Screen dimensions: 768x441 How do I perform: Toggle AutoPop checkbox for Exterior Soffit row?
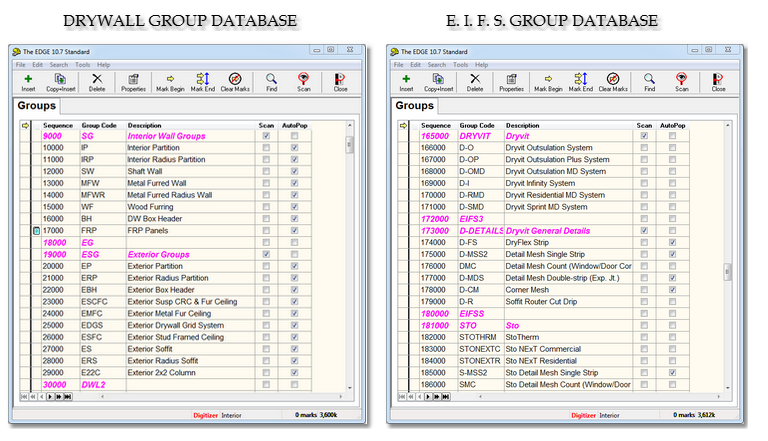294,349
